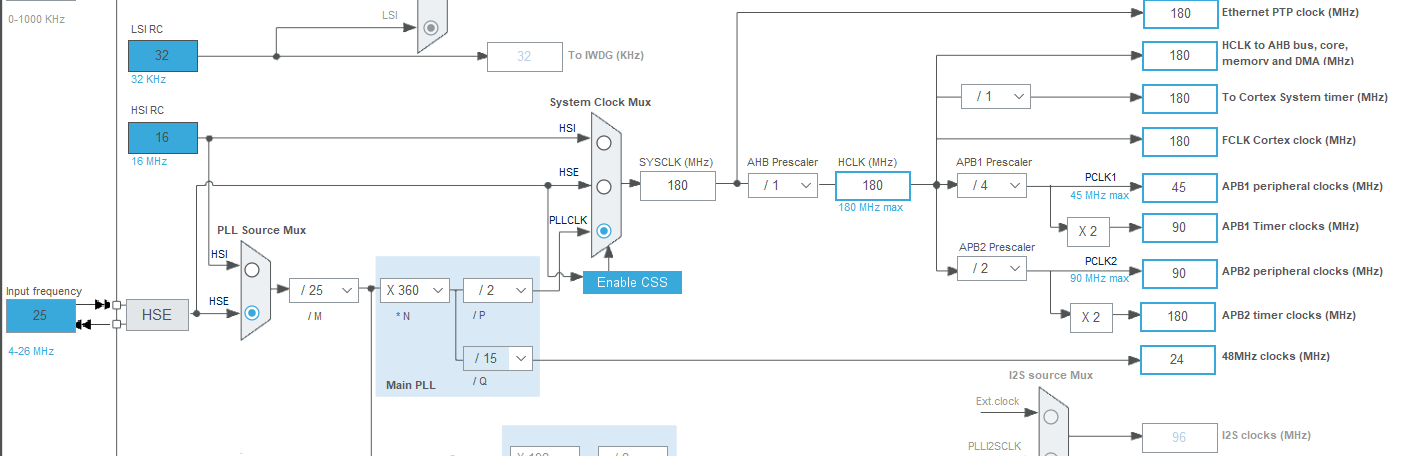Open the X 360 PLLN multiplier dropdown
The image size is (1405, 456).
tap(414, 290)
